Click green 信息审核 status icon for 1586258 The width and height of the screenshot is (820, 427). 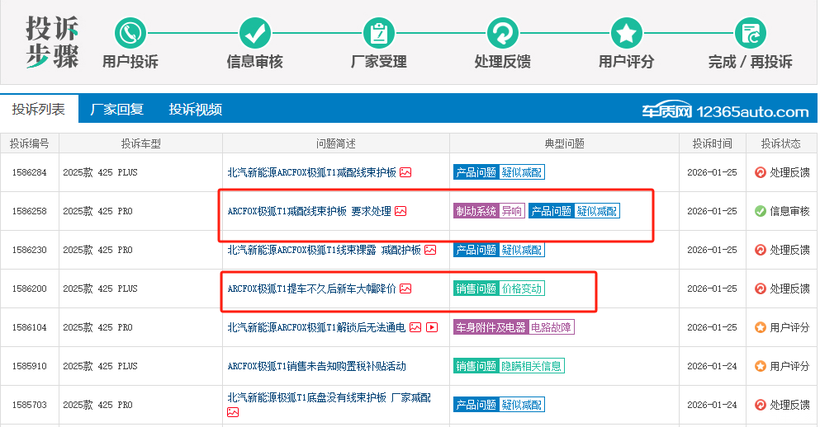point(760,211)
